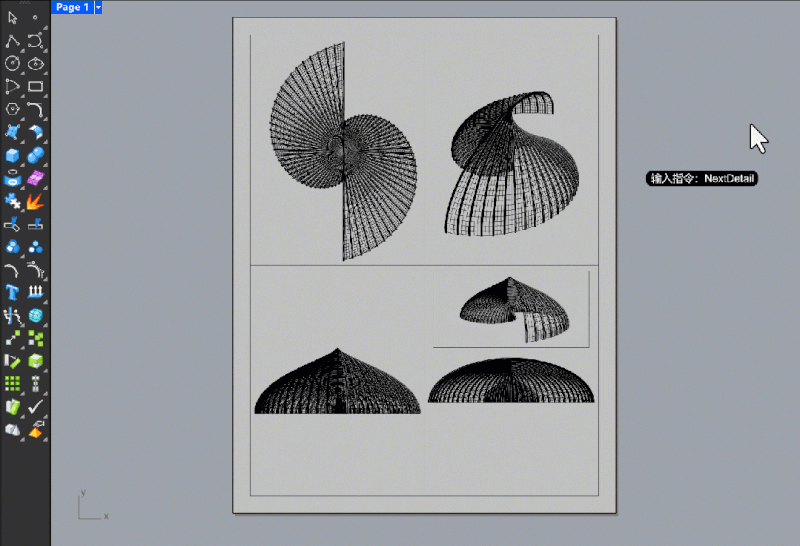Pick the hexagon Polygon tool

13,109
